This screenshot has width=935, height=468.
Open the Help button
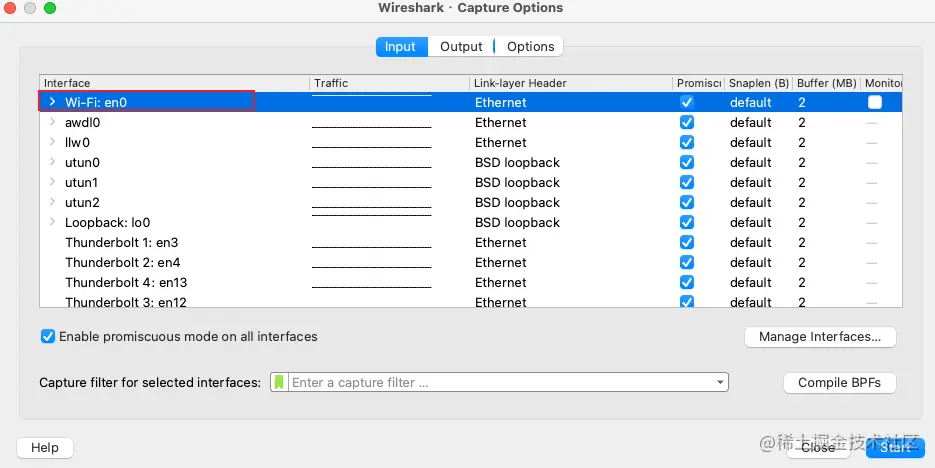point(45,448)
